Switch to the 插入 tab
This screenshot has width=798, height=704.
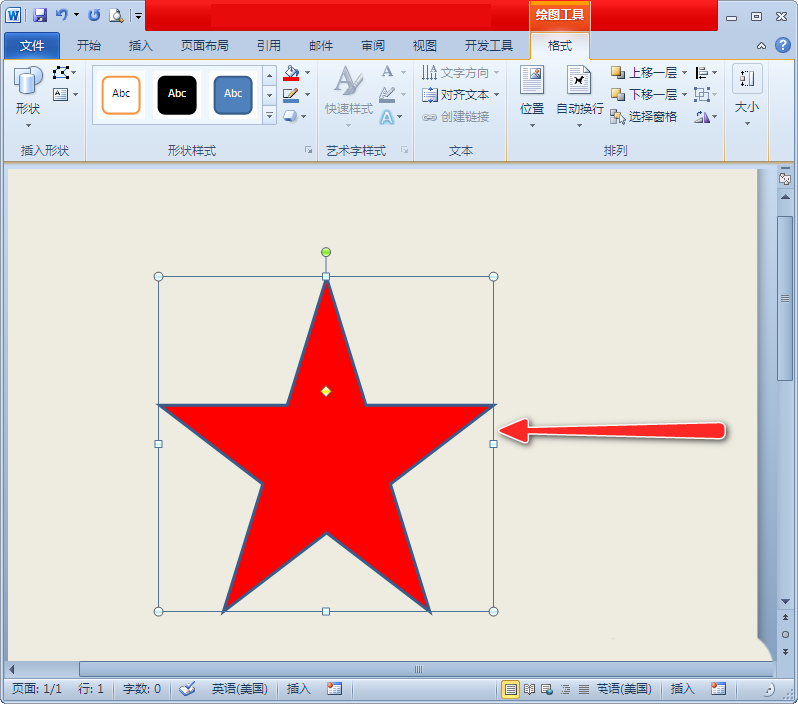point(140,46)
